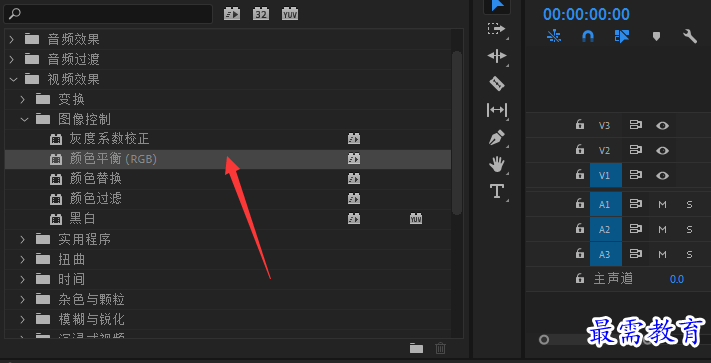The image size is (711, 363).
Task: Toggle A1 track targeting button
Action: click(x=606, y=204)
